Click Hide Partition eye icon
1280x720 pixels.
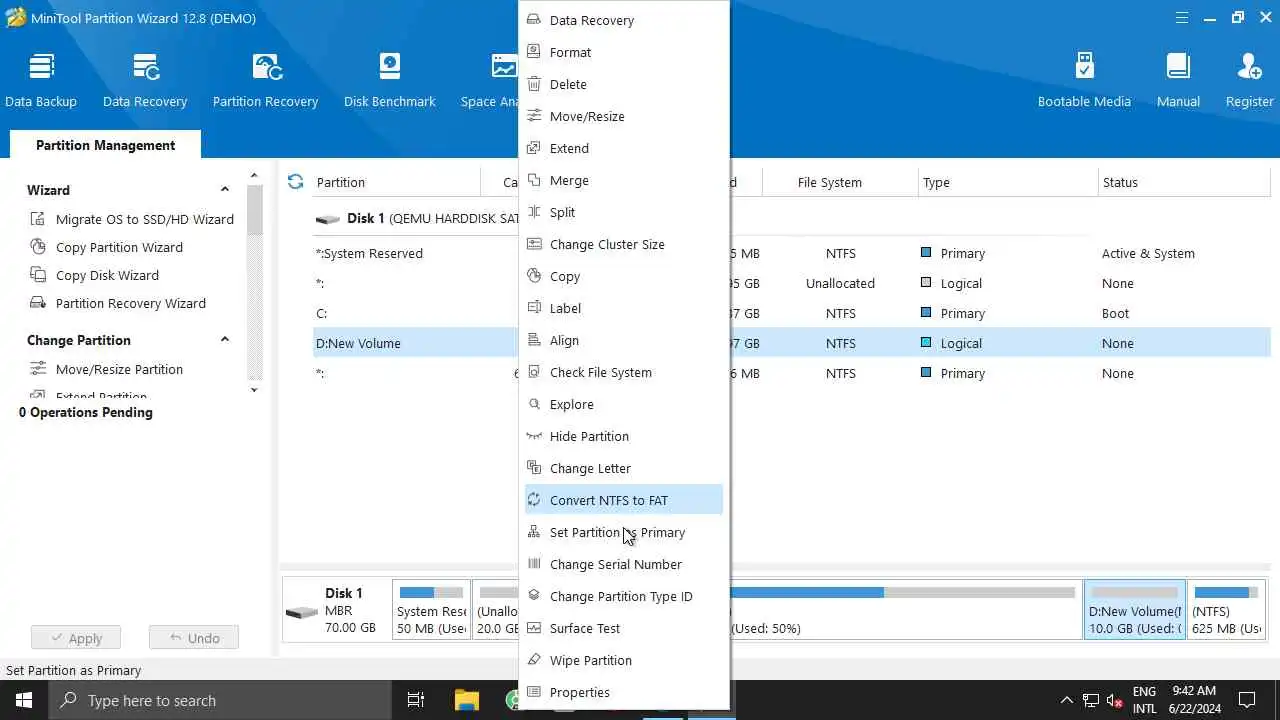pos(534,436)
